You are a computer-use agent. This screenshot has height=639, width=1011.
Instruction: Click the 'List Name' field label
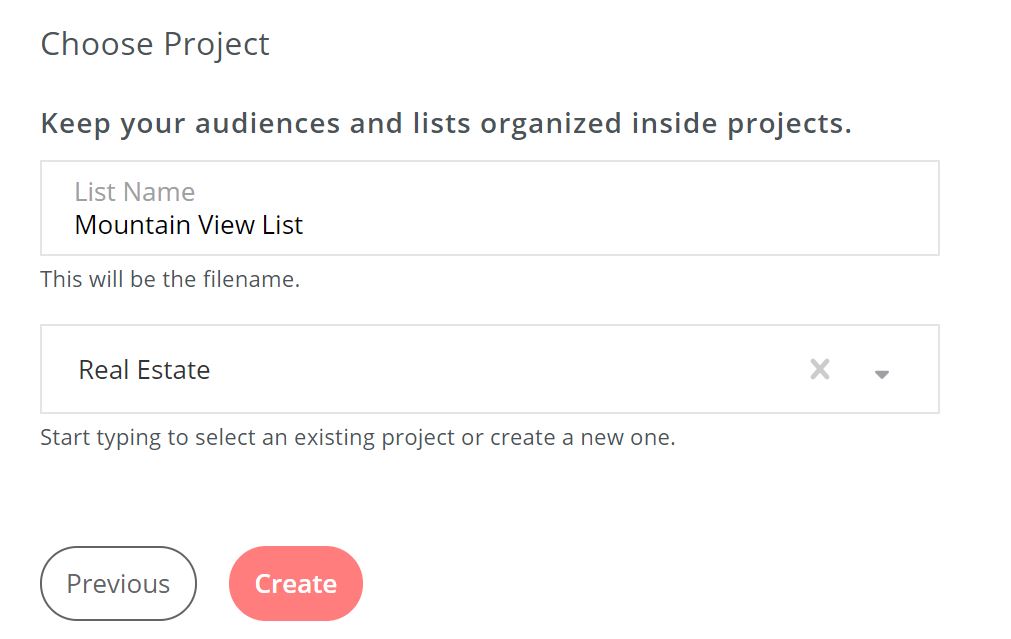(135, 192)
